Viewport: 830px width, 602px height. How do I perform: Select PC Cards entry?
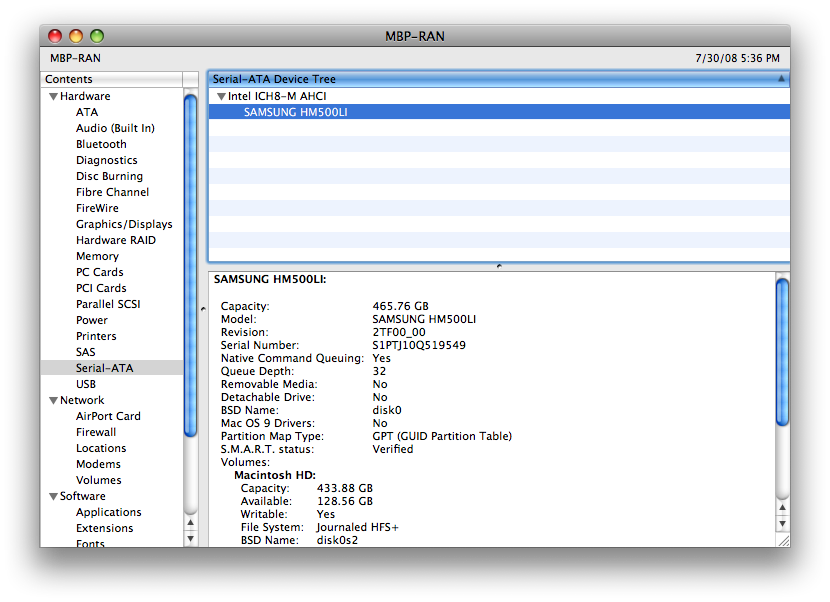pos(100,272)
